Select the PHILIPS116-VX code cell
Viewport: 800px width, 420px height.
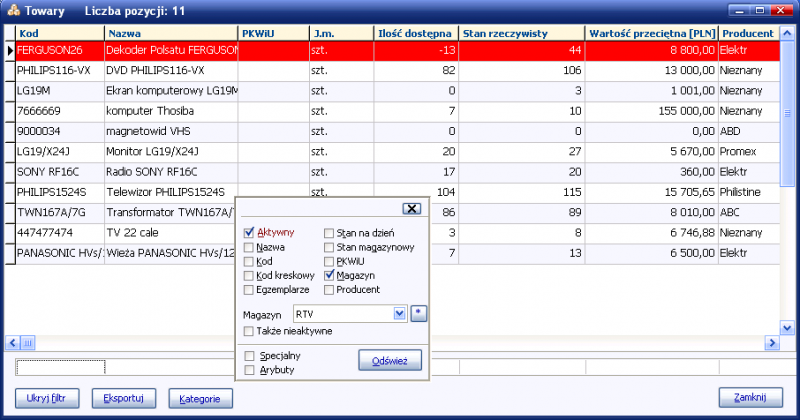pyautogui.click(x=60, y=71)
